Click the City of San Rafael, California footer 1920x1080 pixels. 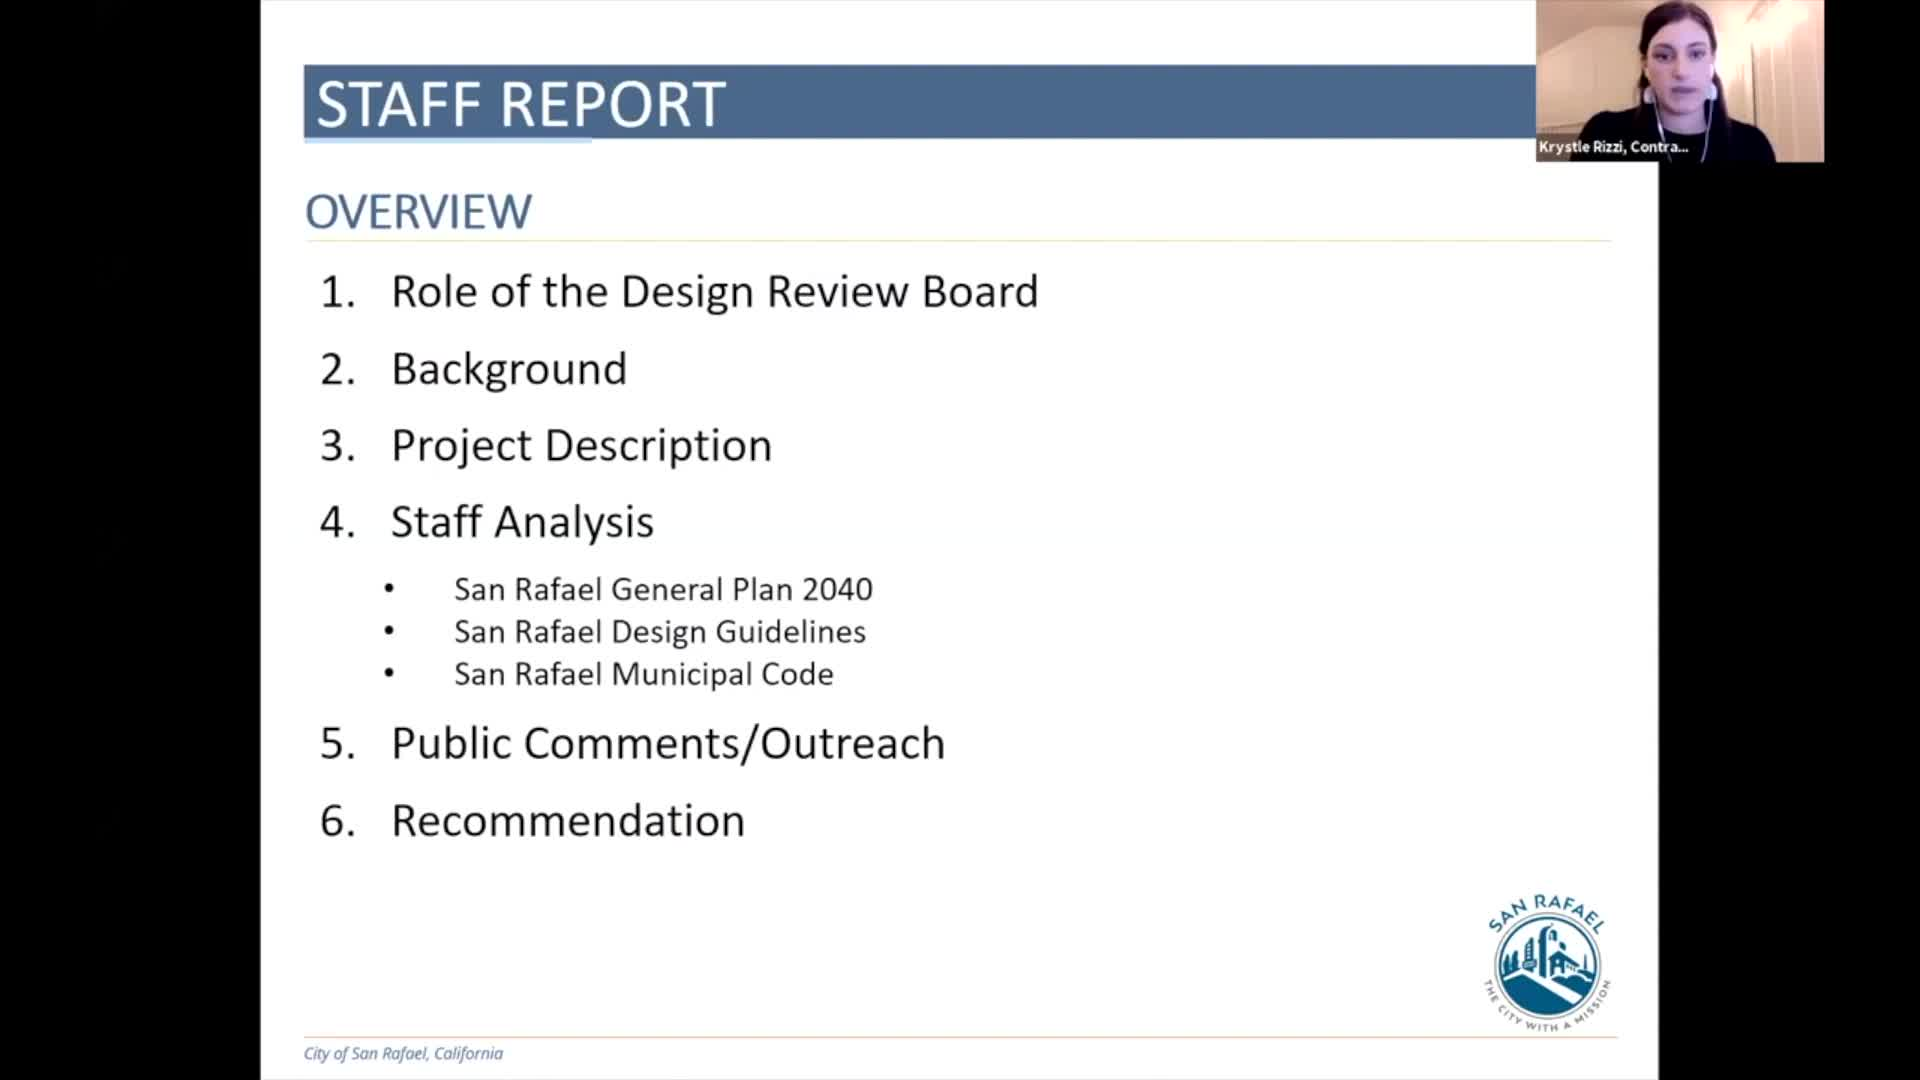403,1053
